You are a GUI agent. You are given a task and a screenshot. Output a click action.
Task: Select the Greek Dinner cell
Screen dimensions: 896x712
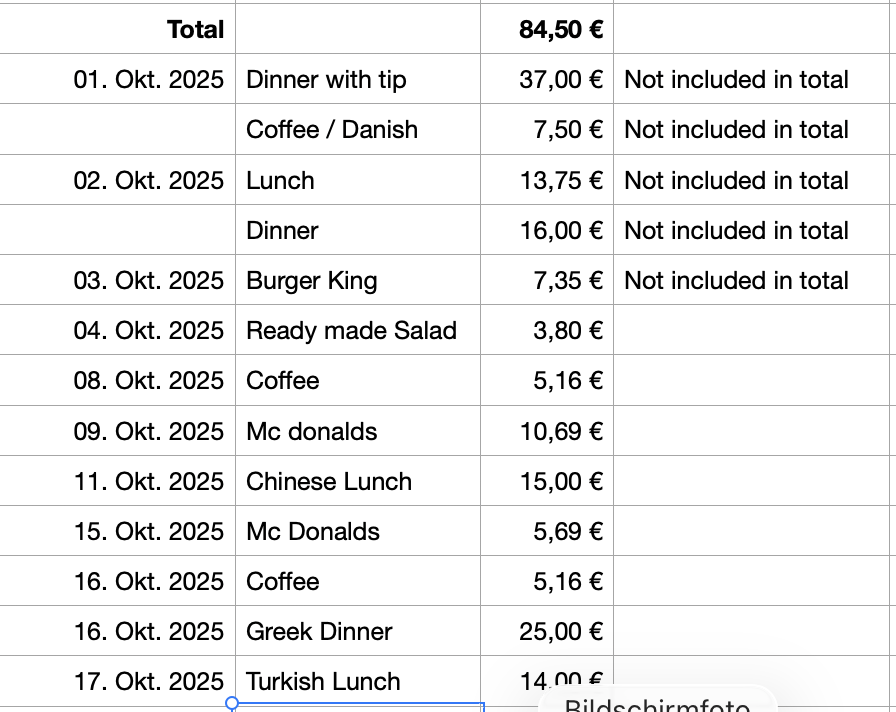[x=319, y=631]
